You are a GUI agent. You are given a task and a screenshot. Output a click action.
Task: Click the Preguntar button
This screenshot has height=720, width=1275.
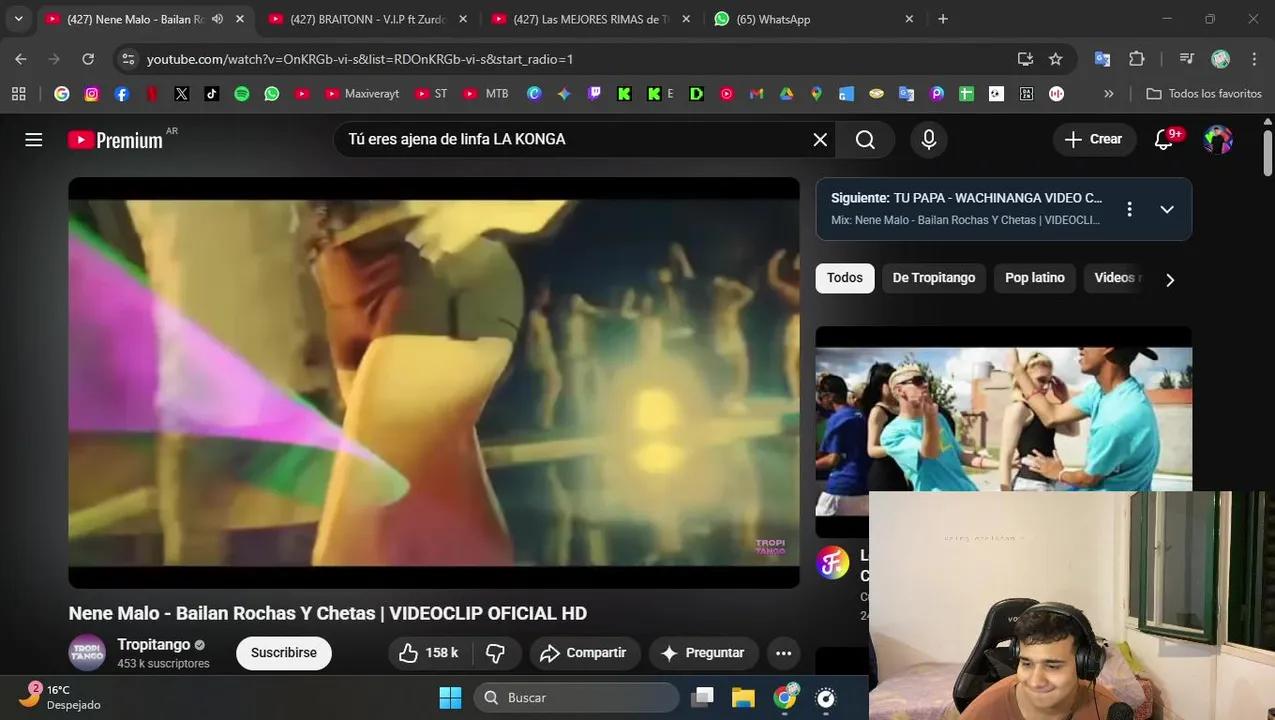point(703,653)
